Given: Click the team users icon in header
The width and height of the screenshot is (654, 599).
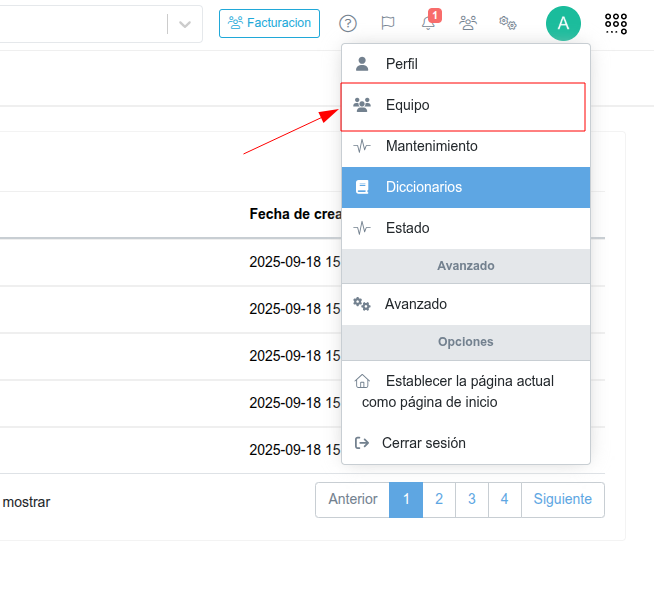Looking at the screenshot, I should click(468, 23).
